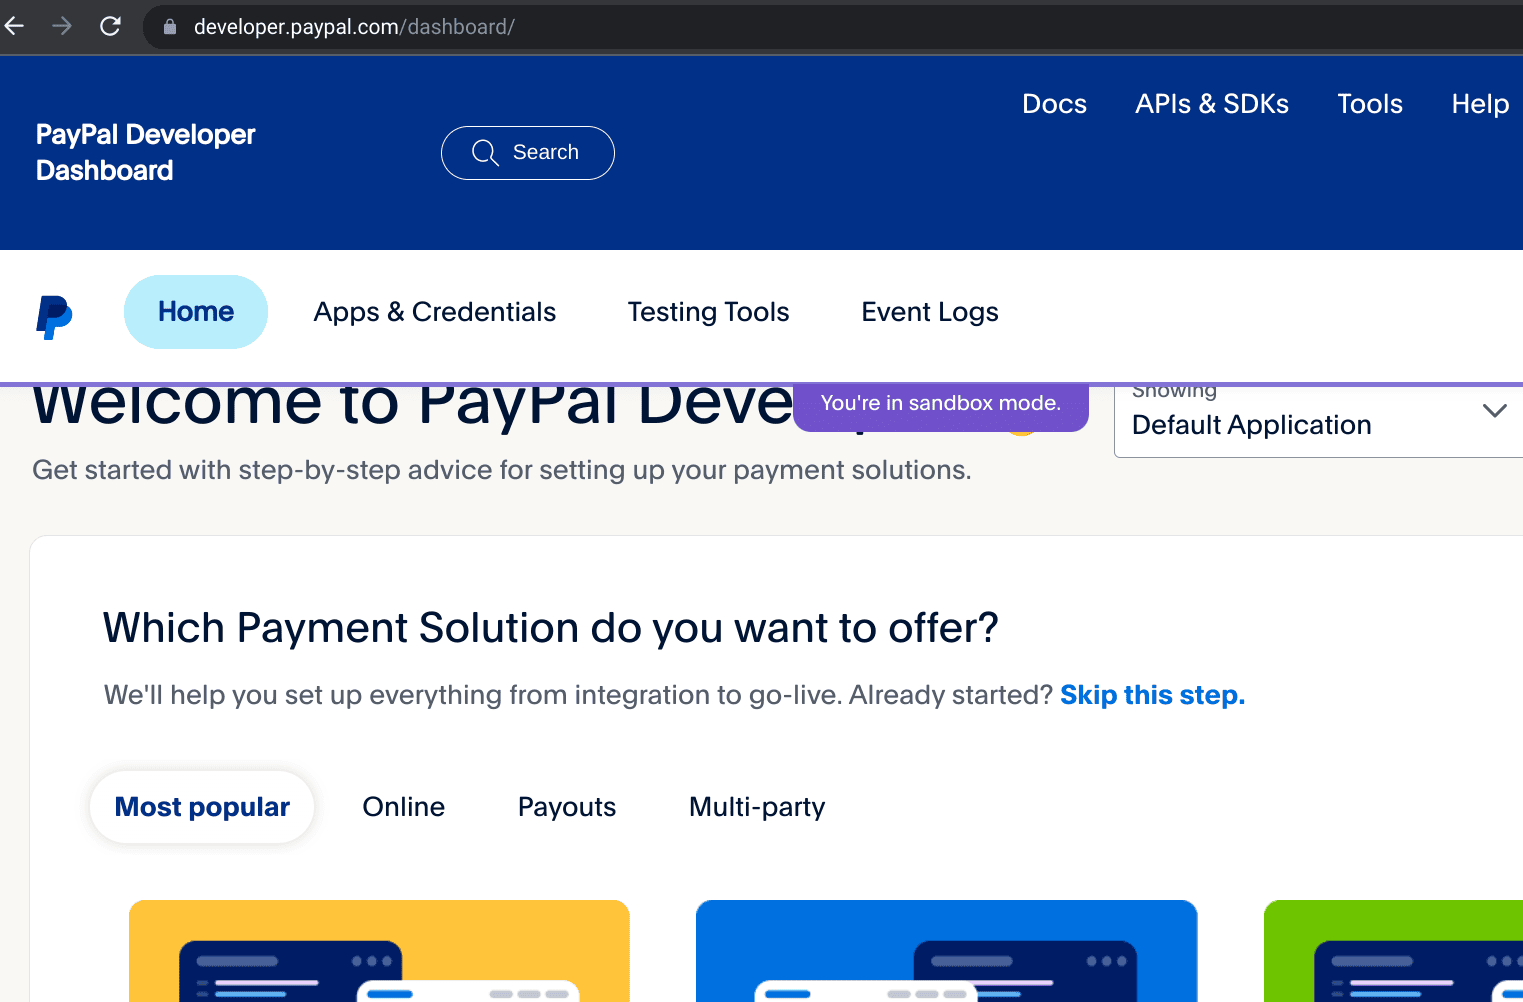The width and height of the screenshot is (1523, 1002).
Task: Click Which Payment Solution heading text
Action: point(551,628)
